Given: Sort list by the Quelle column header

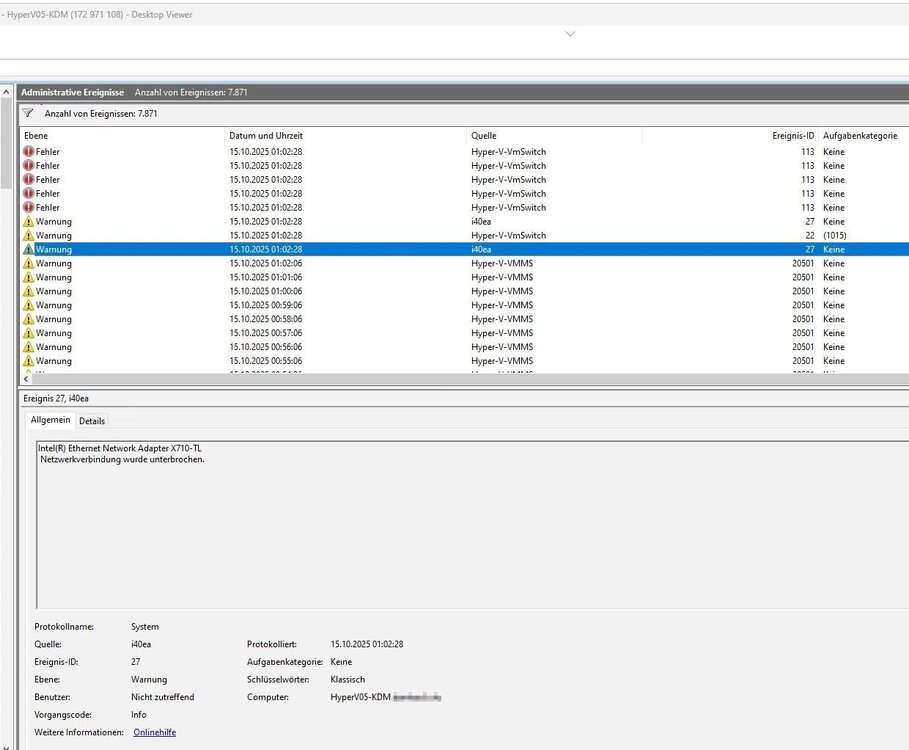Looking at the screenshot, I should point(484,136).
